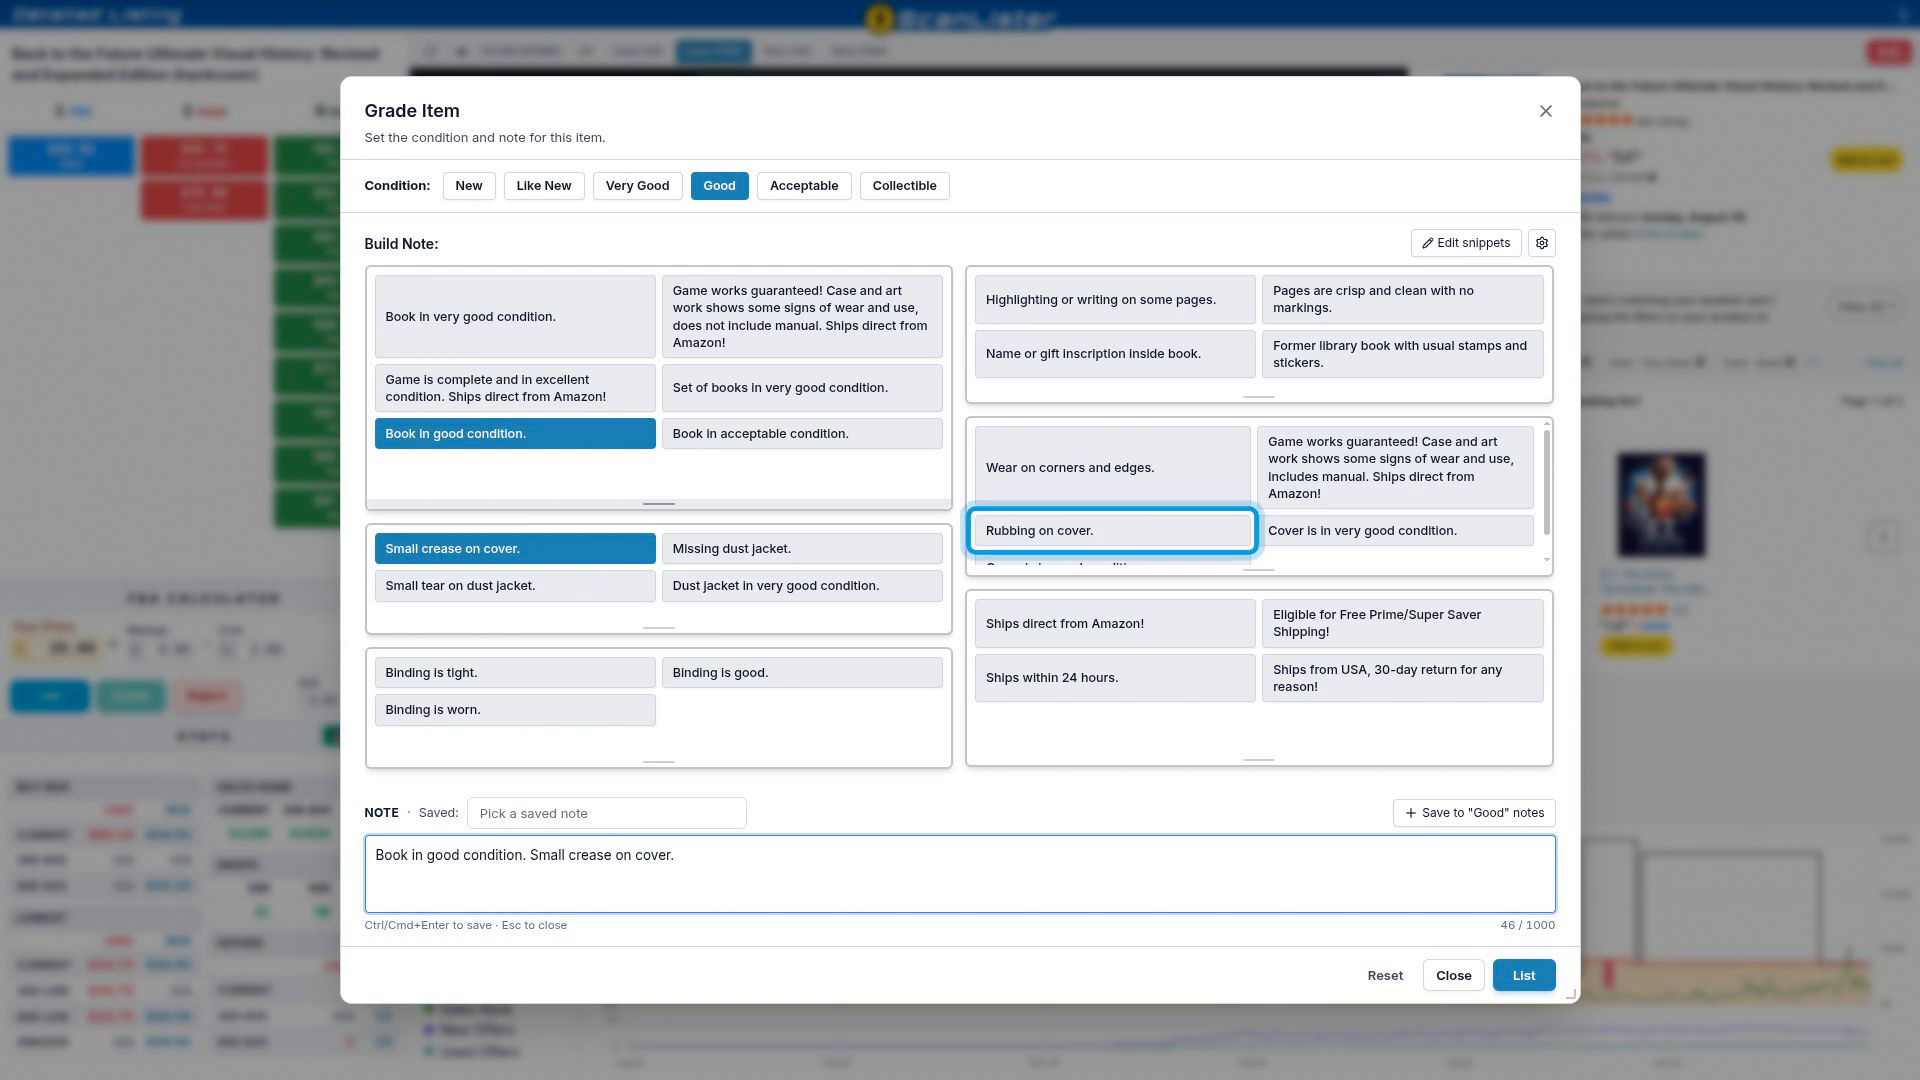
Task: Add snippet 'Missing dust jacket.'
Action: coord(802,549)
